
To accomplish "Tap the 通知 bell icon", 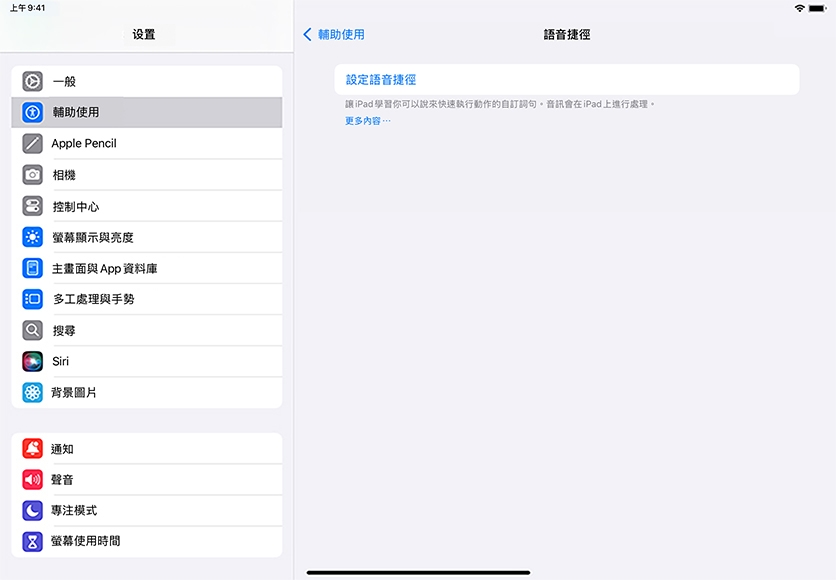I will [33, 449].
